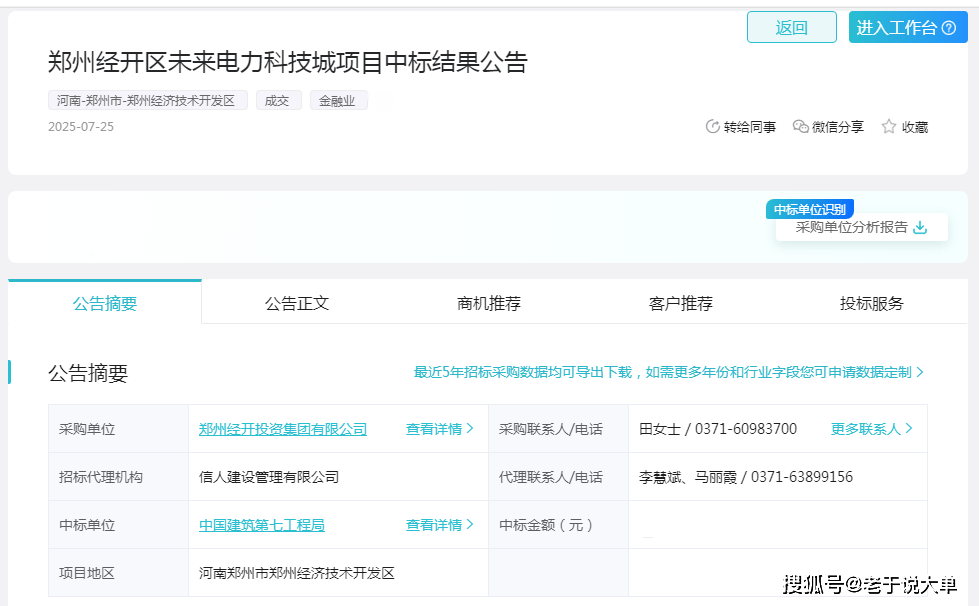Go to the 投标服务 tab
979x606 pixels.
pyautogui.click(x=871, y=303)
